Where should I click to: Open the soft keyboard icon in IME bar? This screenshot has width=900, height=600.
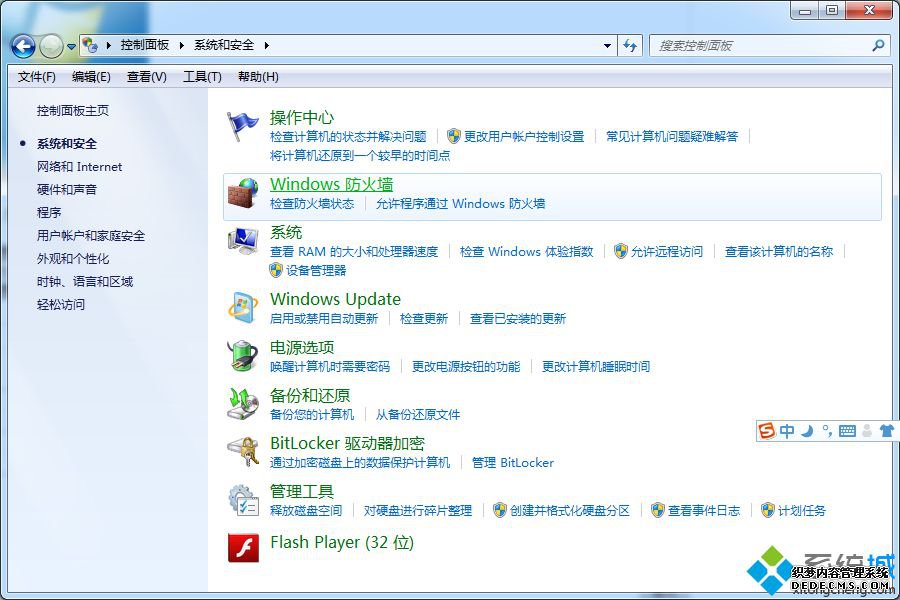click(x=847, y=431)
